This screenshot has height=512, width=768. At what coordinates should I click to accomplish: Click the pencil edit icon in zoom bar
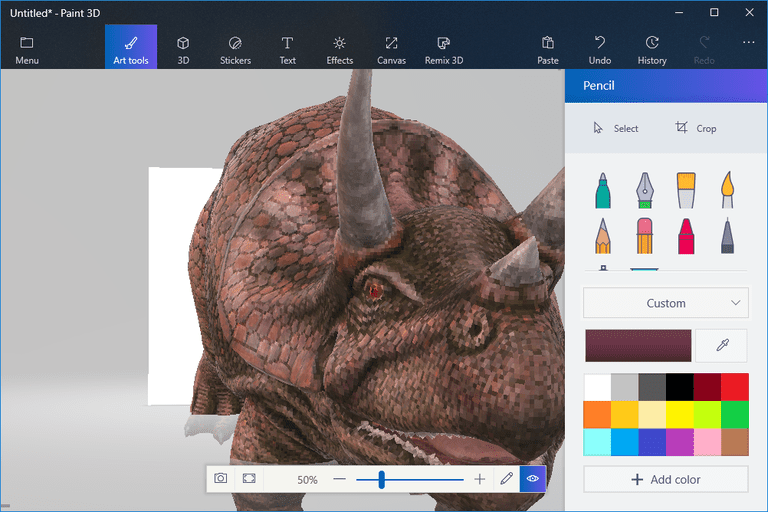[506, 478]
